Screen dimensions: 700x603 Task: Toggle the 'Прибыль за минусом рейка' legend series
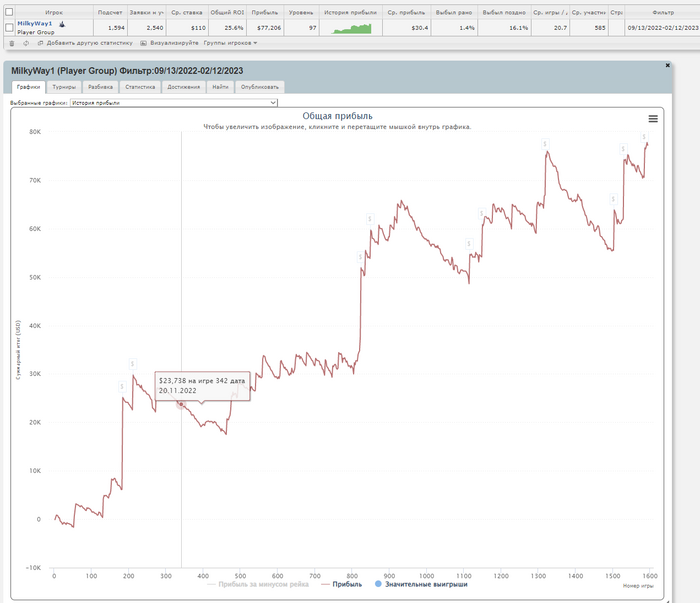coord(258,584)
